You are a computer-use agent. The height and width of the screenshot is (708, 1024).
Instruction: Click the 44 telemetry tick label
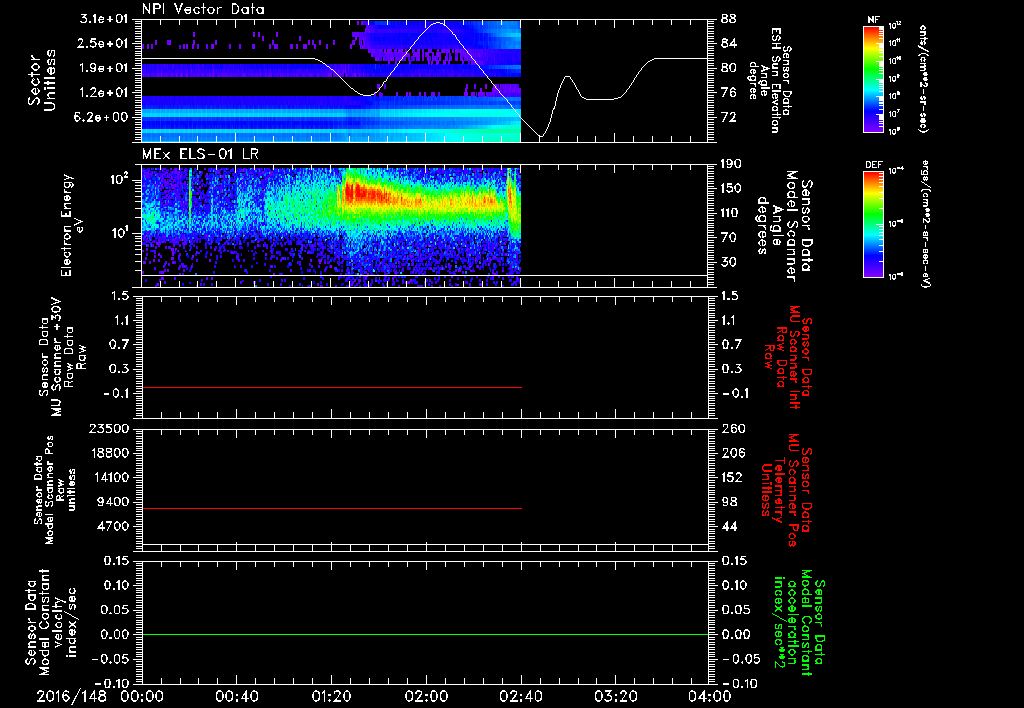tap(729, 526)
